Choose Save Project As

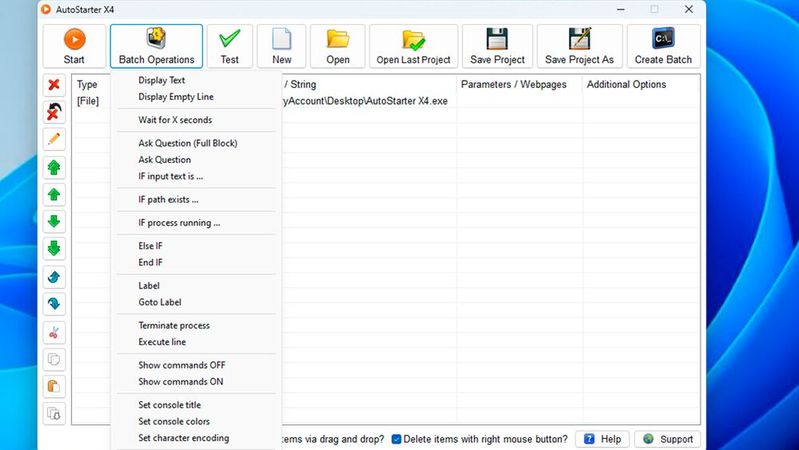click(579, 46)
